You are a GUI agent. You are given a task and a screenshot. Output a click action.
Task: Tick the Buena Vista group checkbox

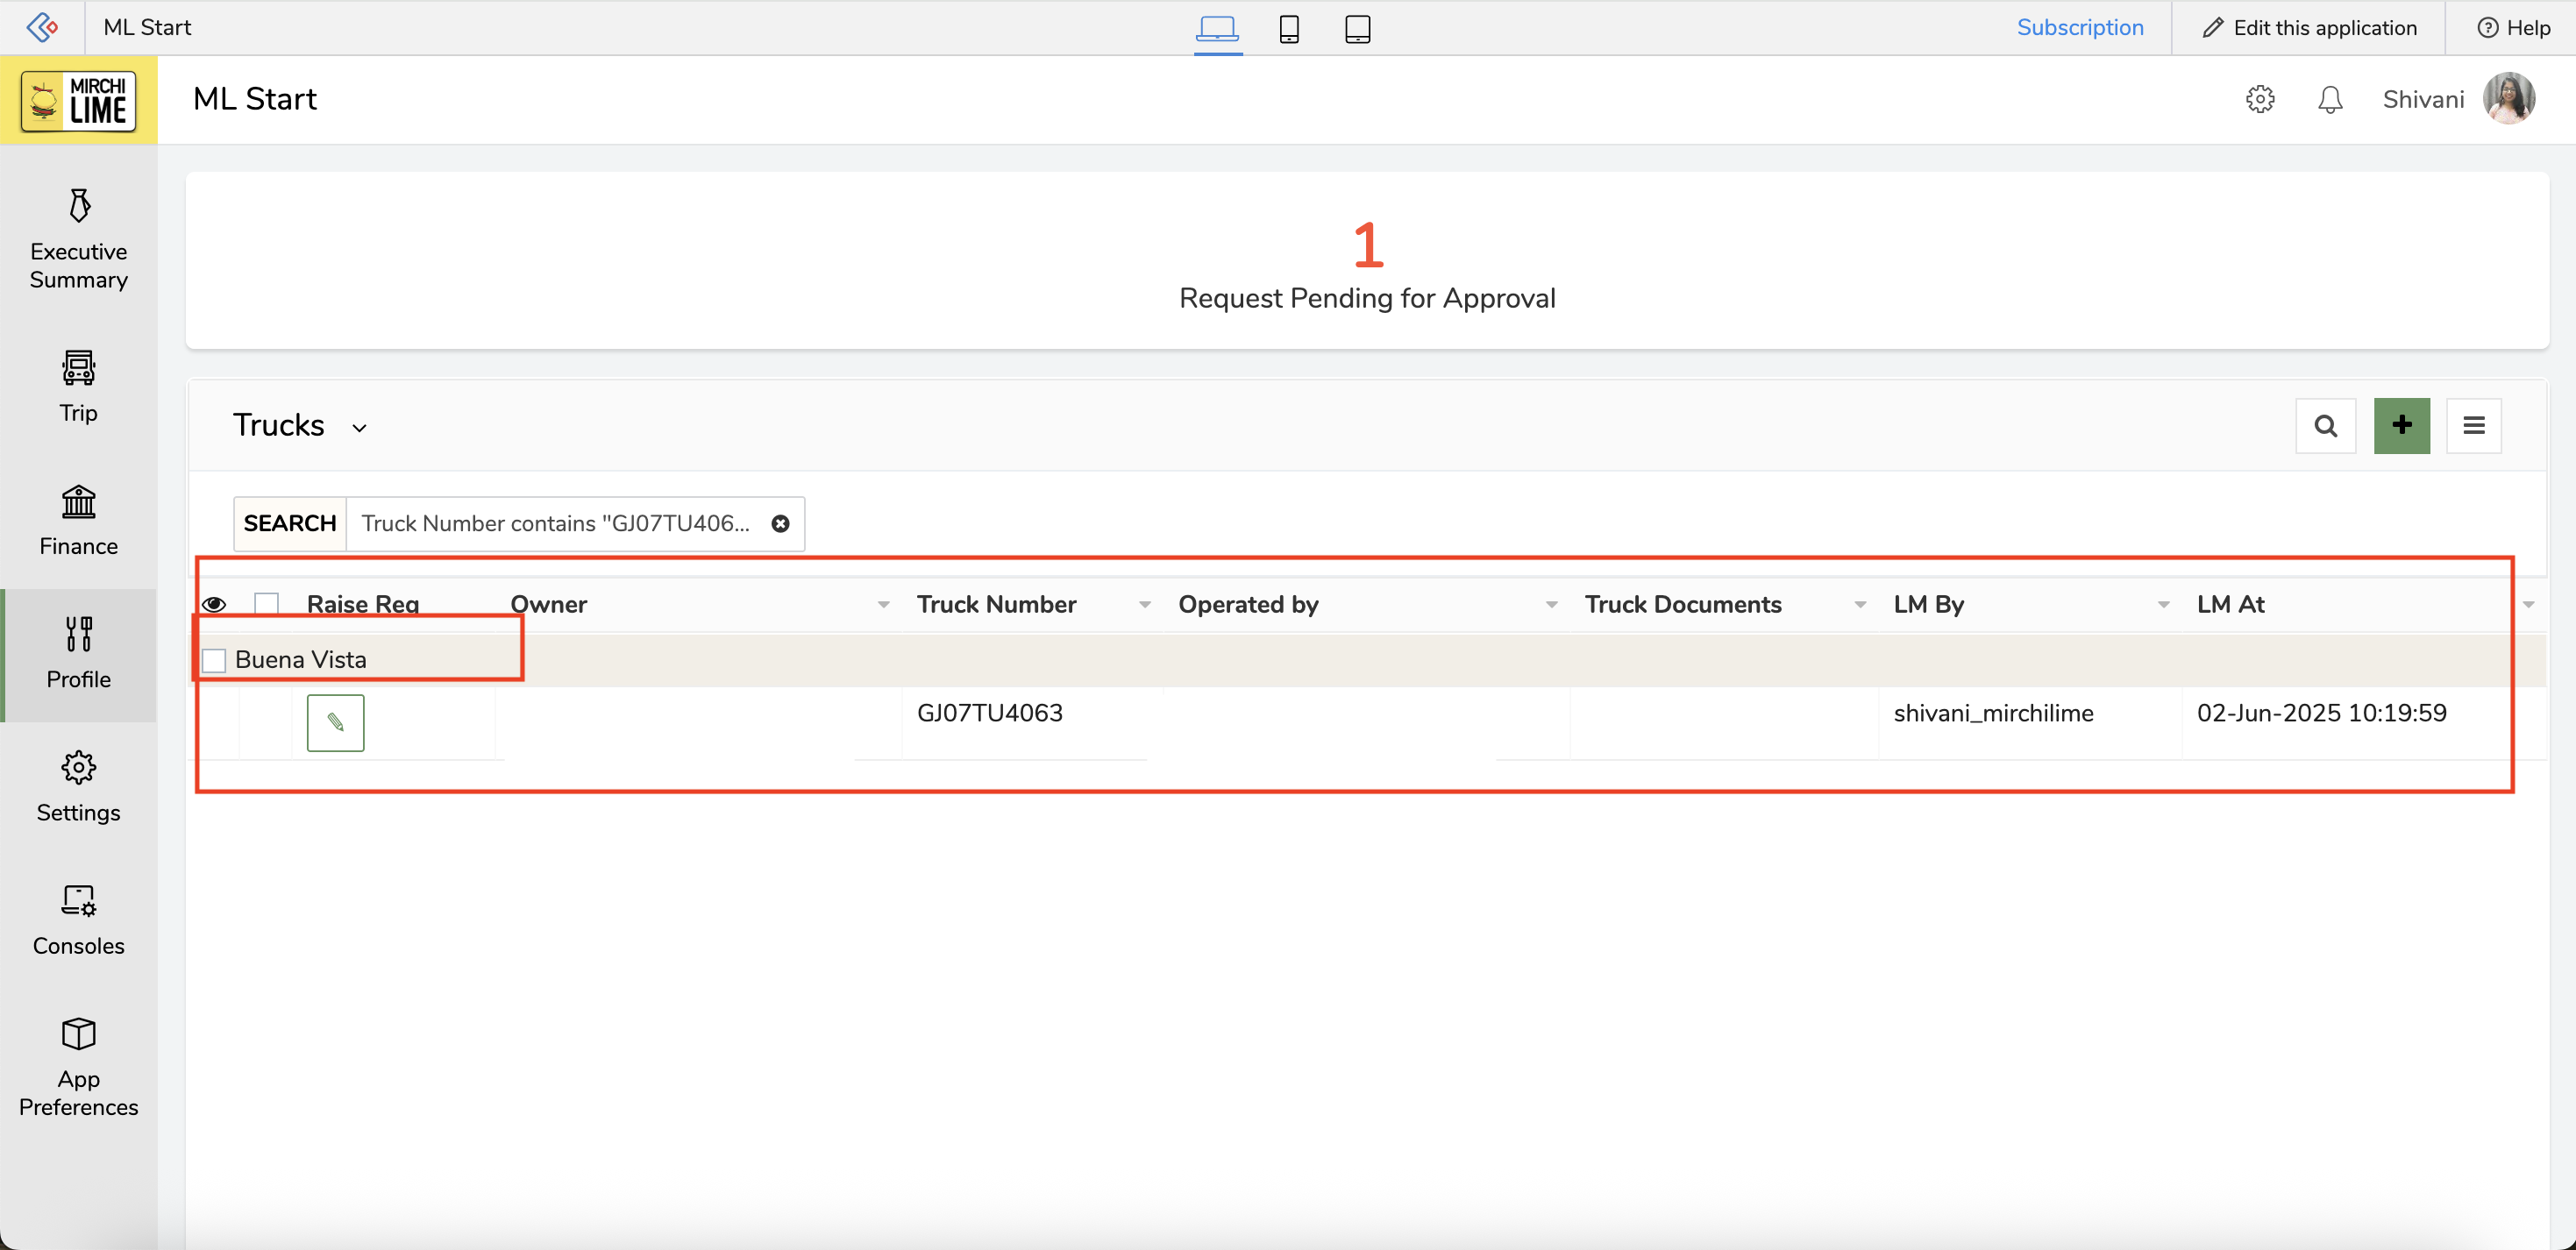214,660
